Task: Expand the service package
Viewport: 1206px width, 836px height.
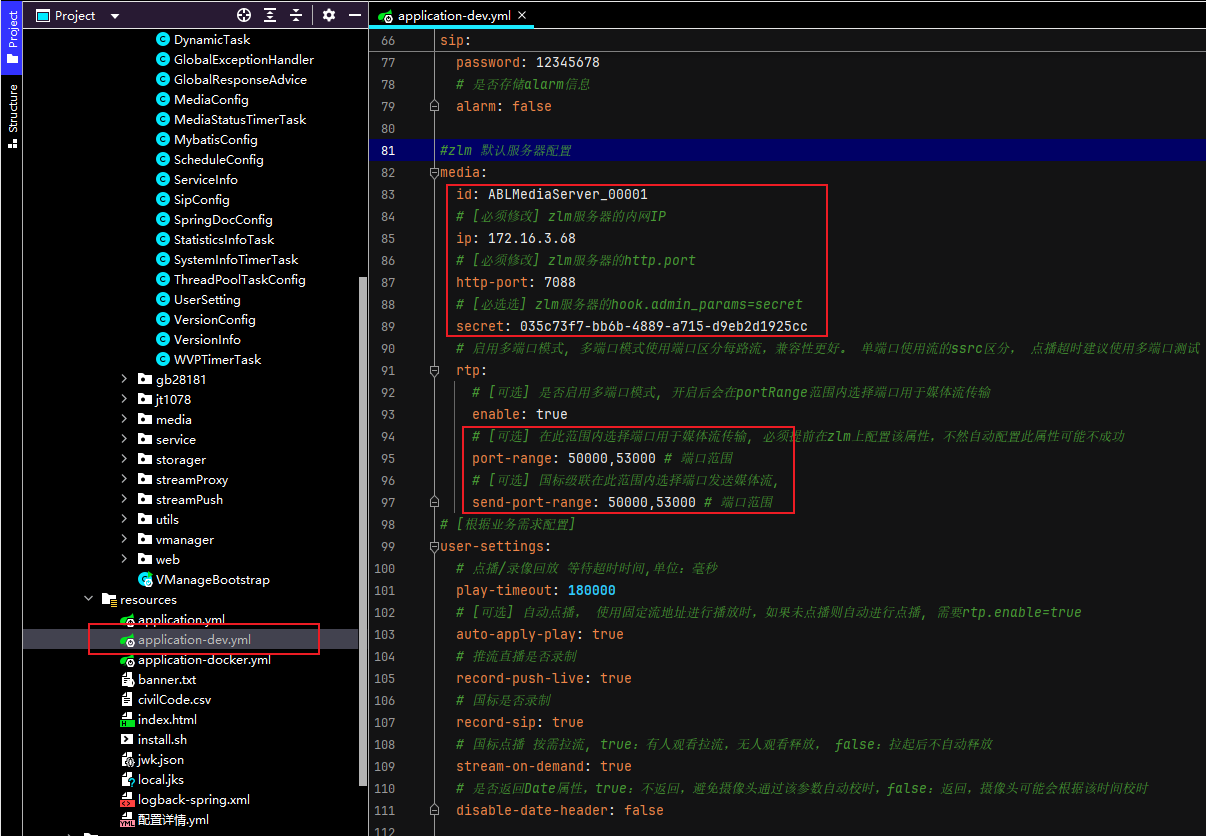Action: [x=124, y=439]
